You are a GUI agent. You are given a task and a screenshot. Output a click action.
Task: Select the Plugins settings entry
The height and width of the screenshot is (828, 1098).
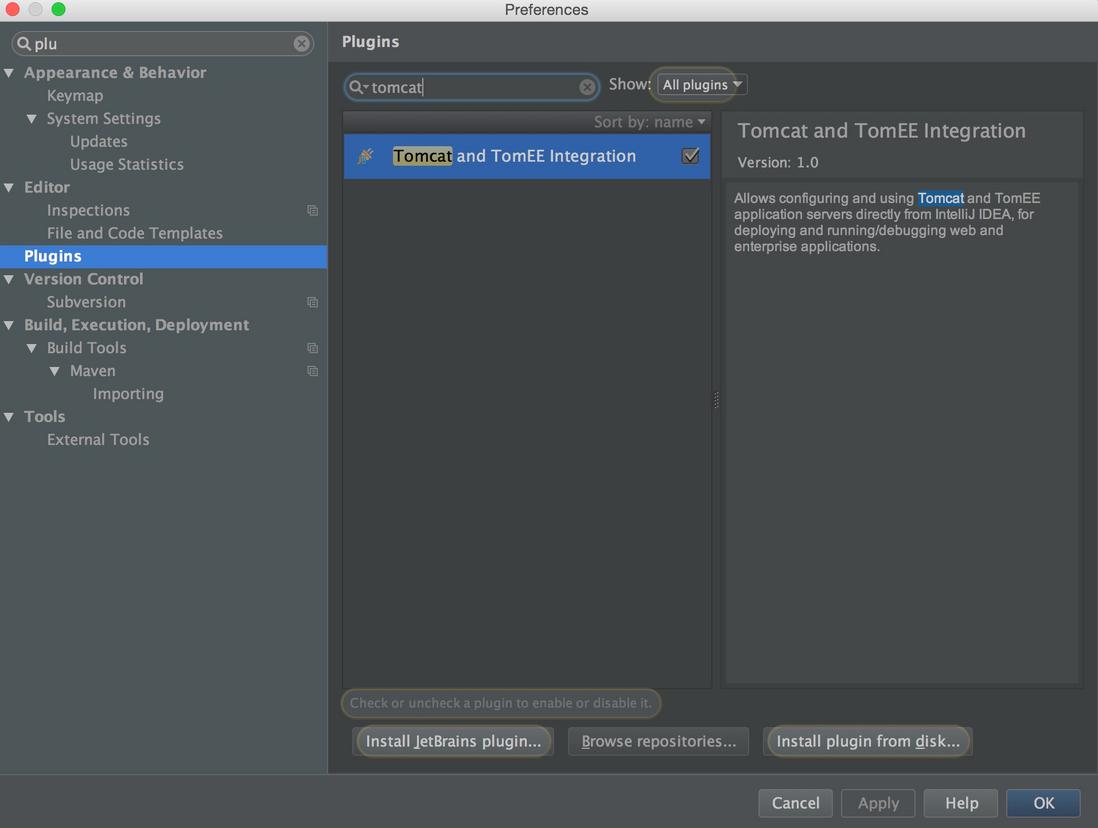[x=163, y=256]
